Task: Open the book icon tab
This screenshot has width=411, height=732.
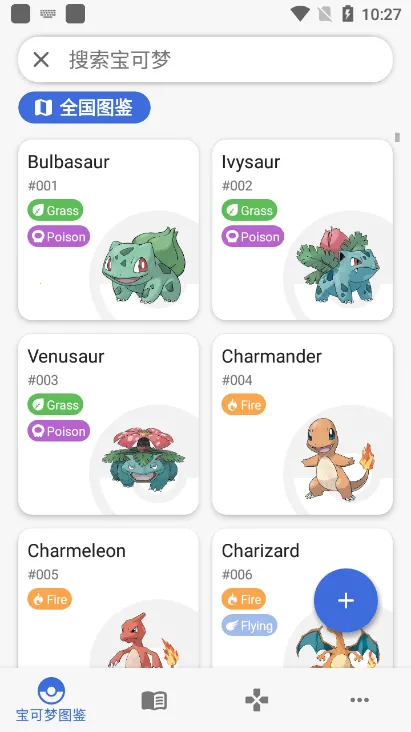Action: (x=154, y=700)
